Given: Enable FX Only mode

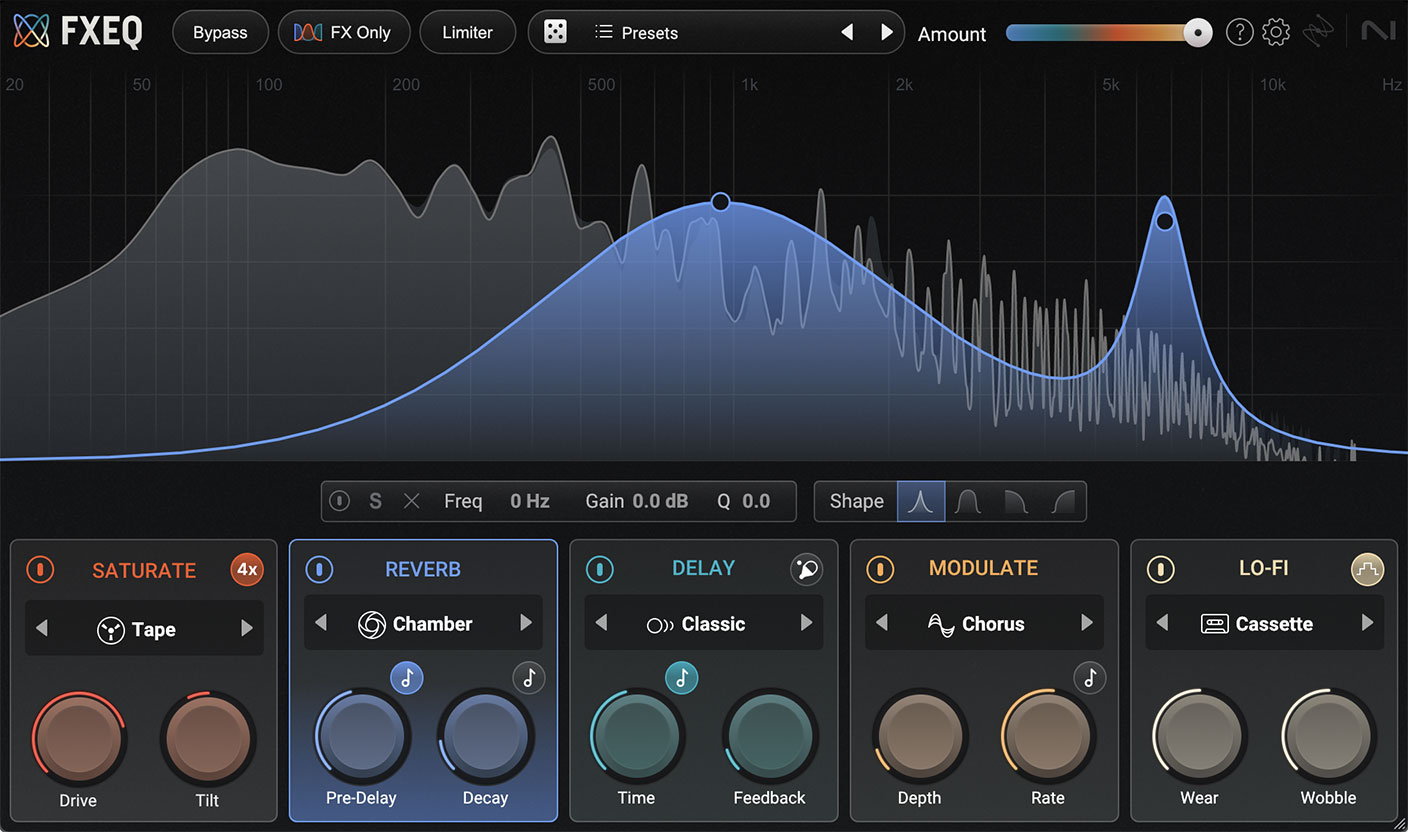Looking at the screenshot, I should coord(343,33).
